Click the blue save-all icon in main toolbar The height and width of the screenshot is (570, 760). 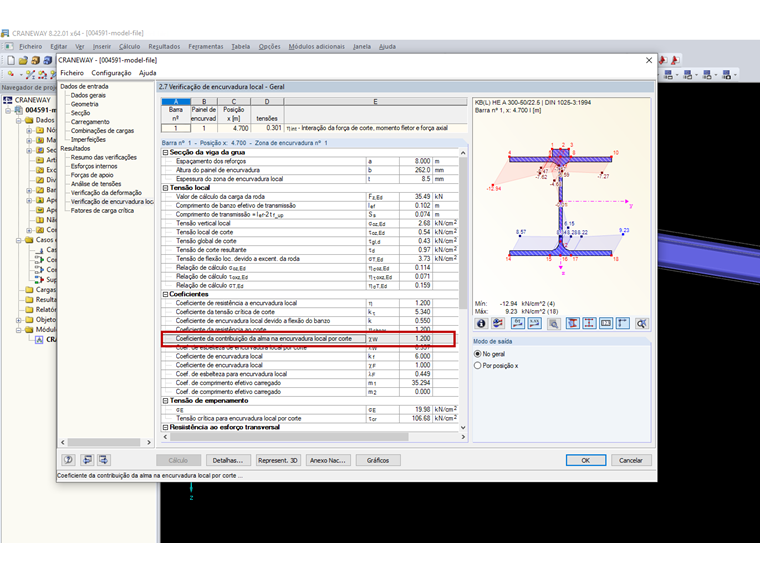(48, 61)
